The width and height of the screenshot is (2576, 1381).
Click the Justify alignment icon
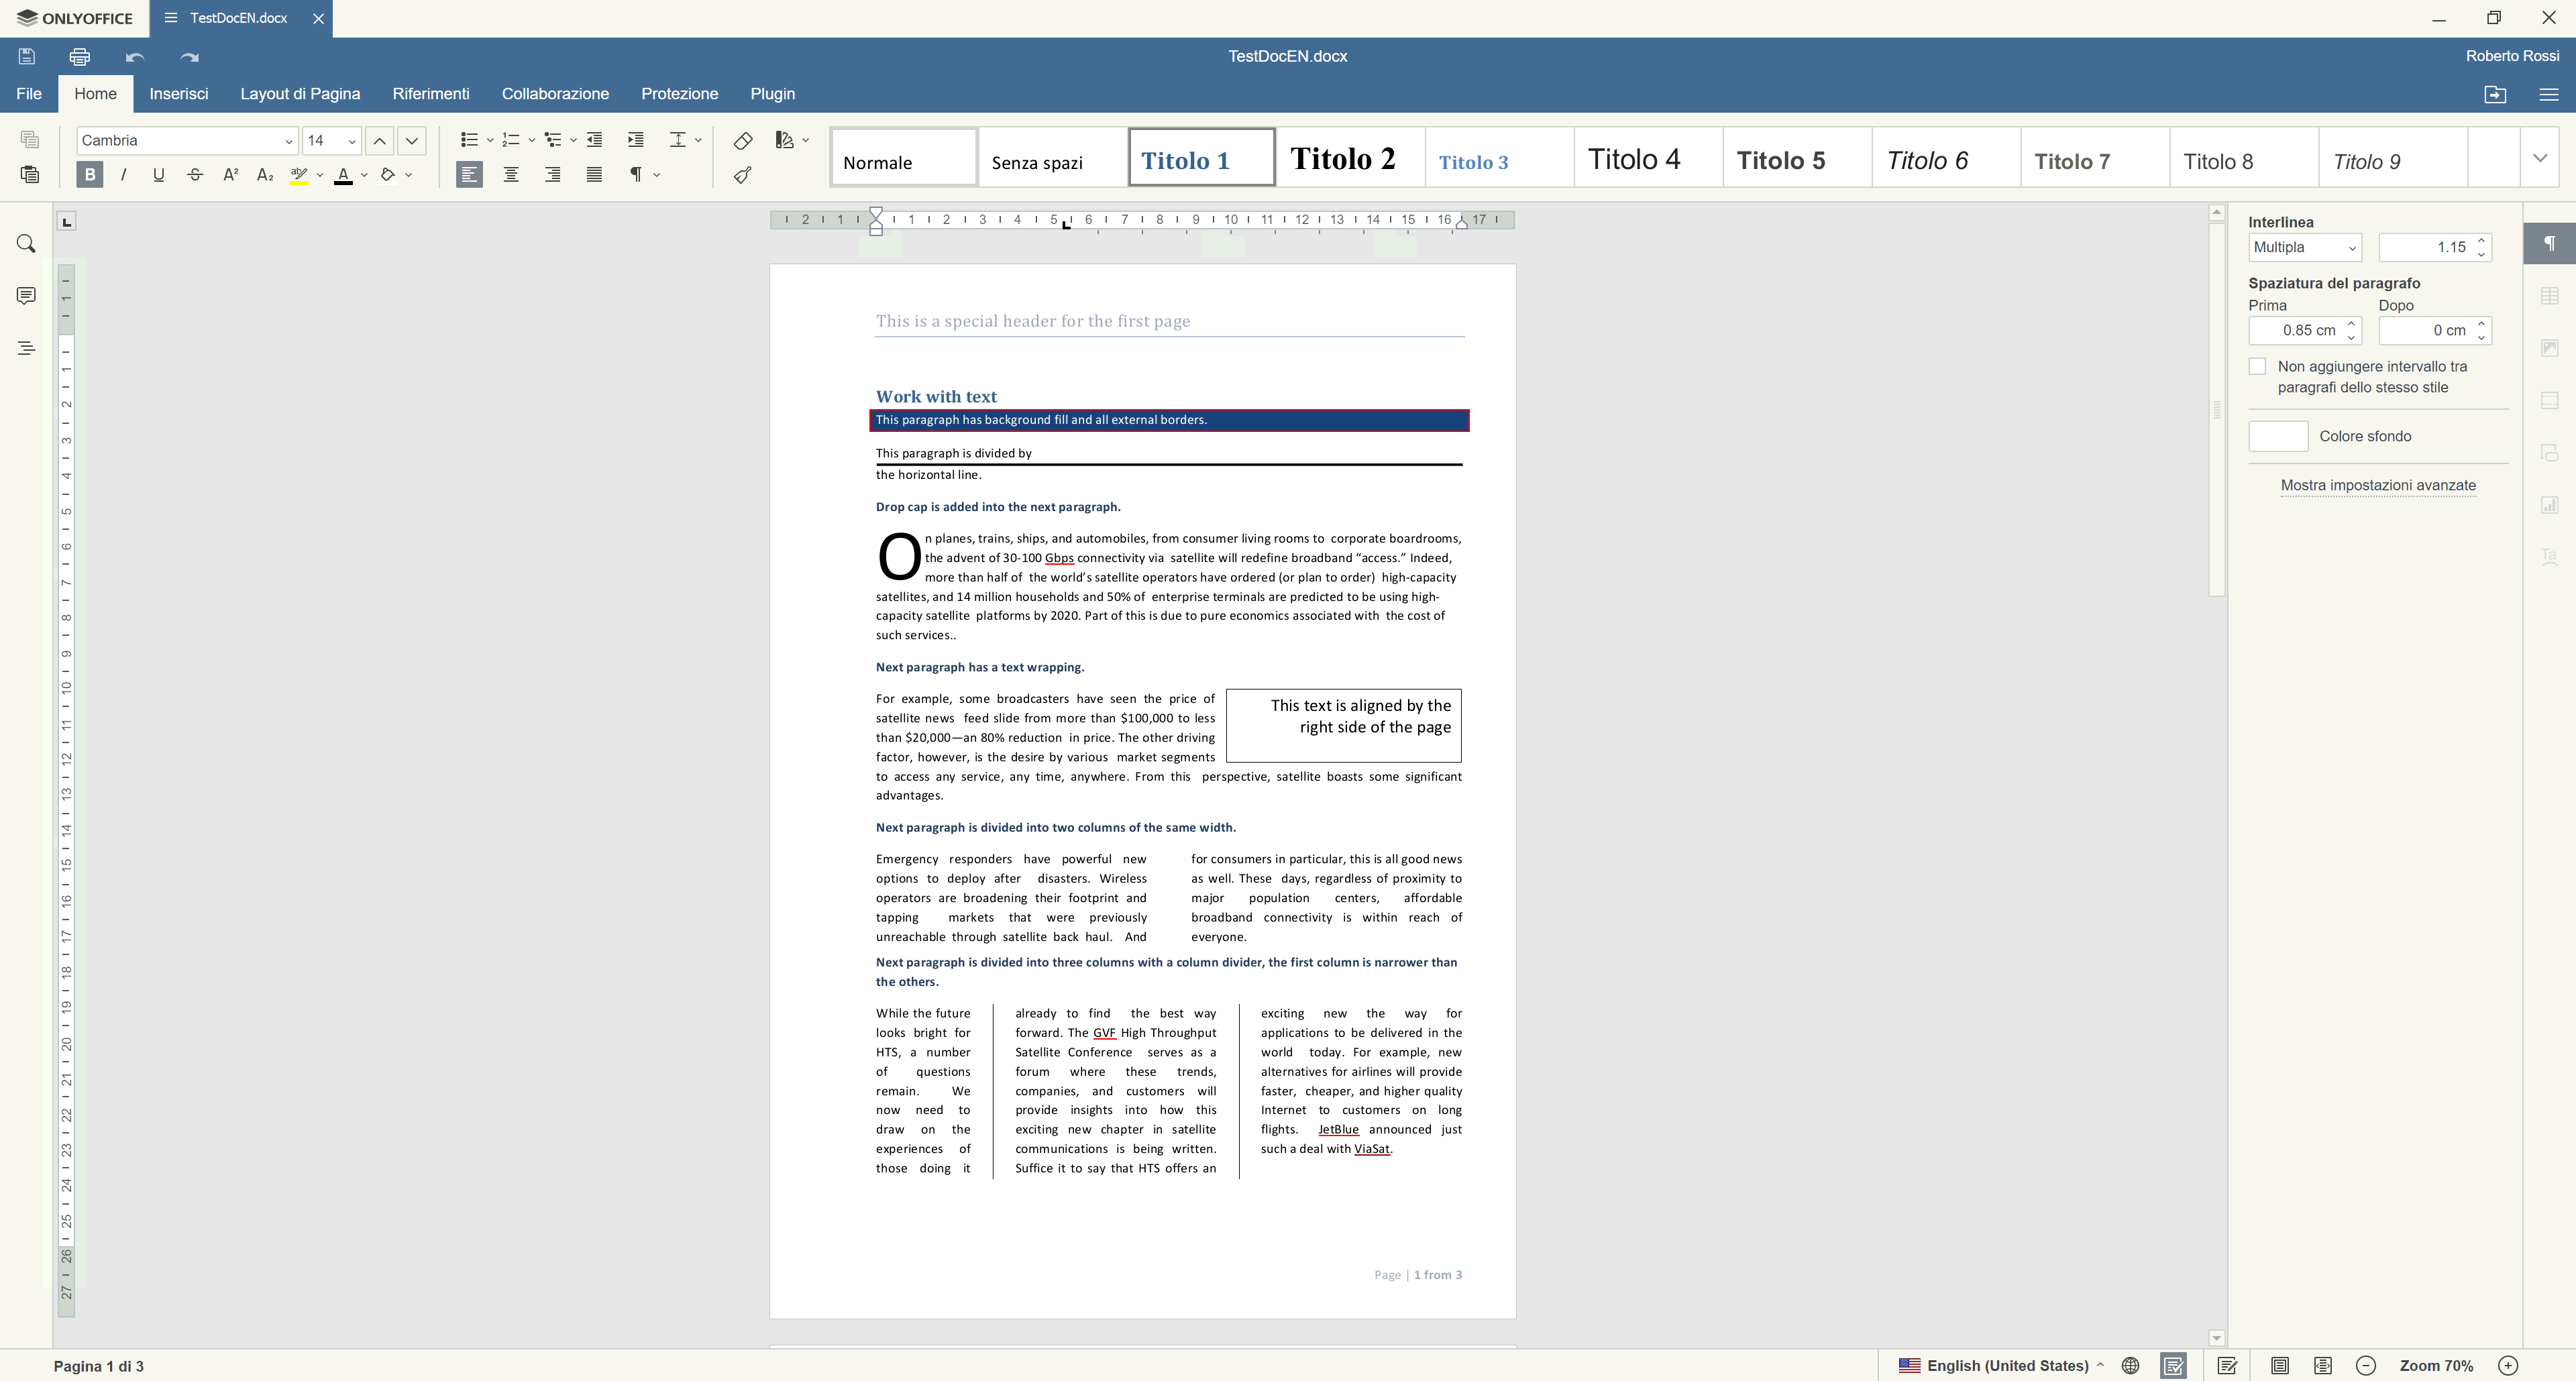[x=594, y=175]
